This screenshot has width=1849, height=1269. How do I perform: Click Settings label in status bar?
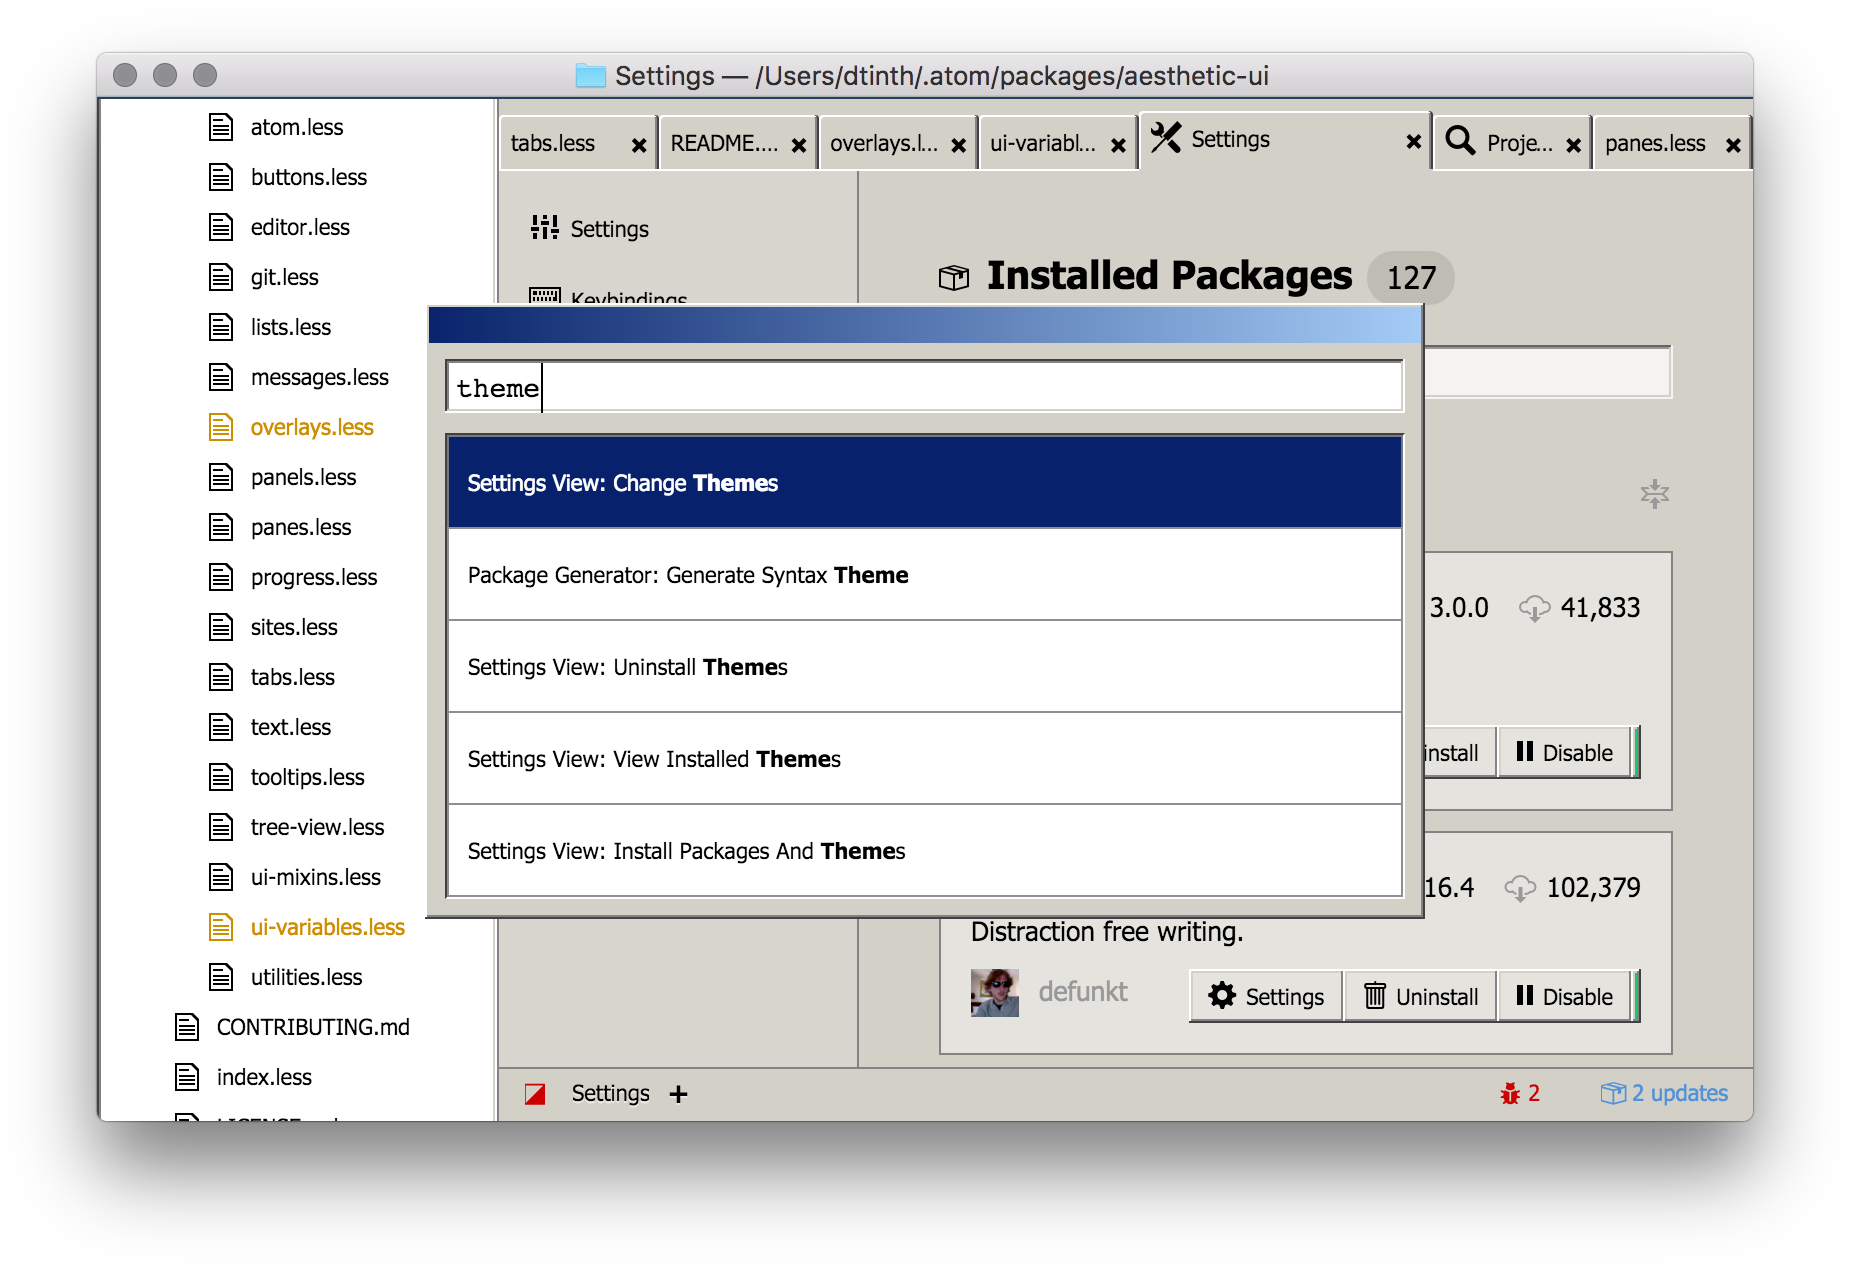(x=610, y=1093)
